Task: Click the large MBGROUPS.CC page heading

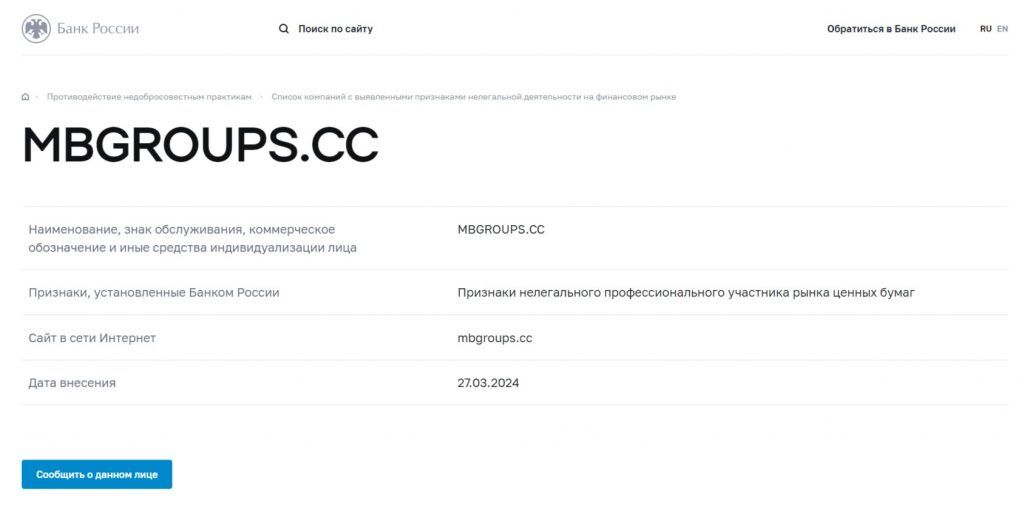Action: [200, 145]
